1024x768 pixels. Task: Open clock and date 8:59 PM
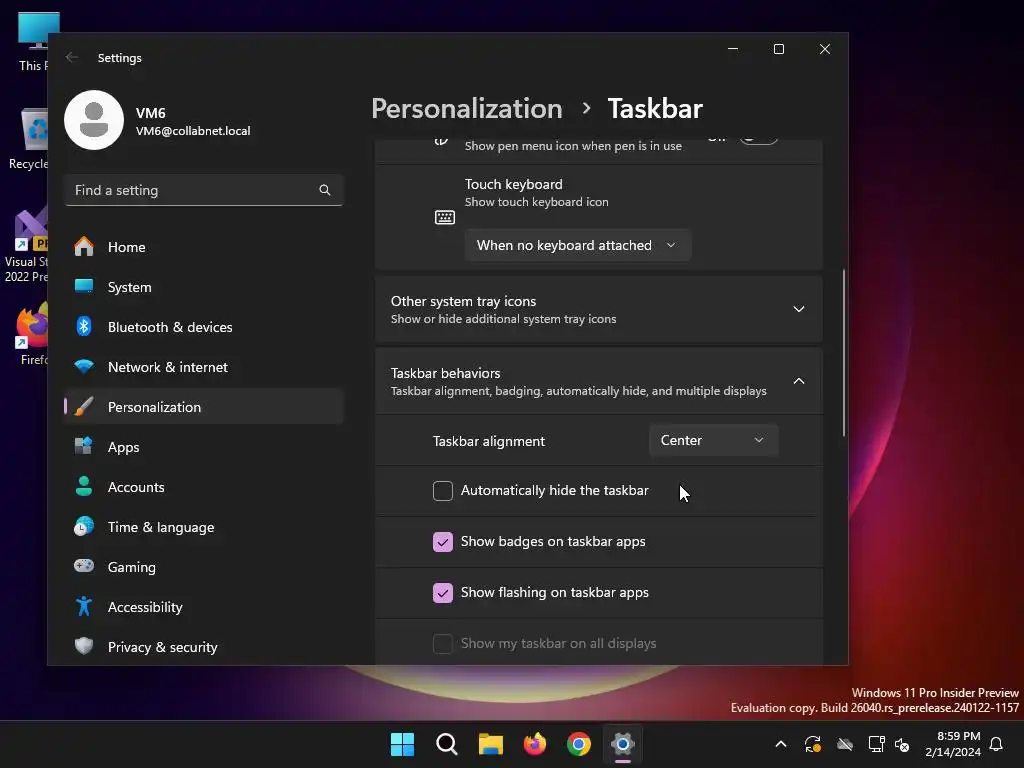tap(953, 744)
